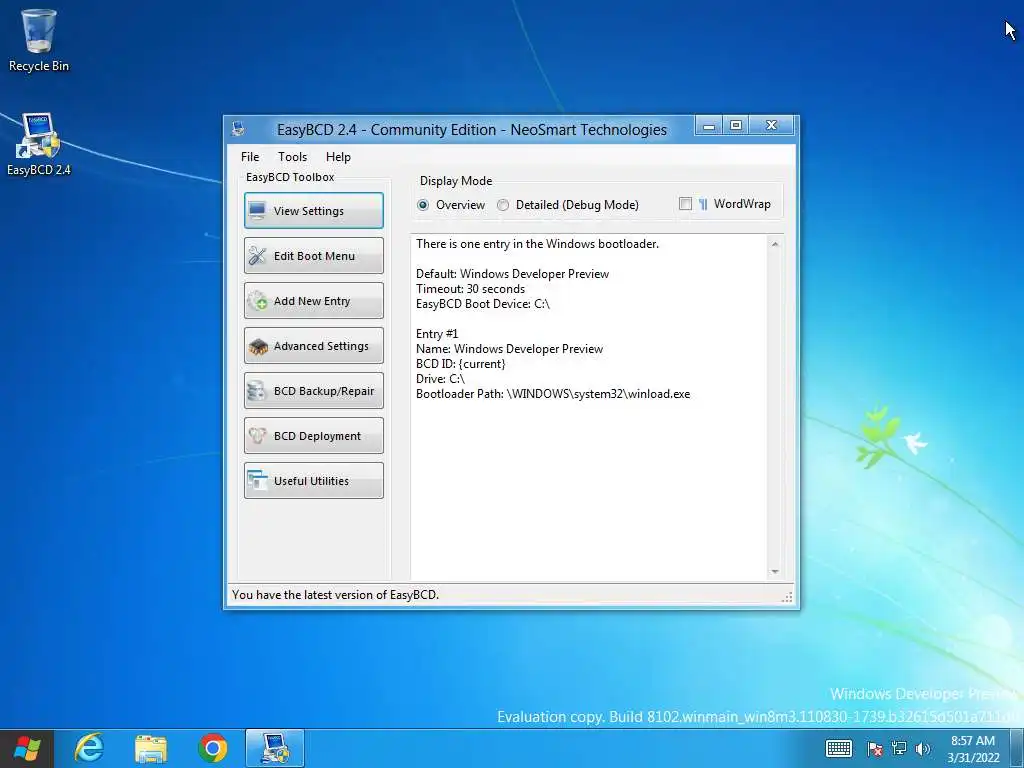Minimize the EasyBCD window
1024x768 pixels.
point(709,125)
